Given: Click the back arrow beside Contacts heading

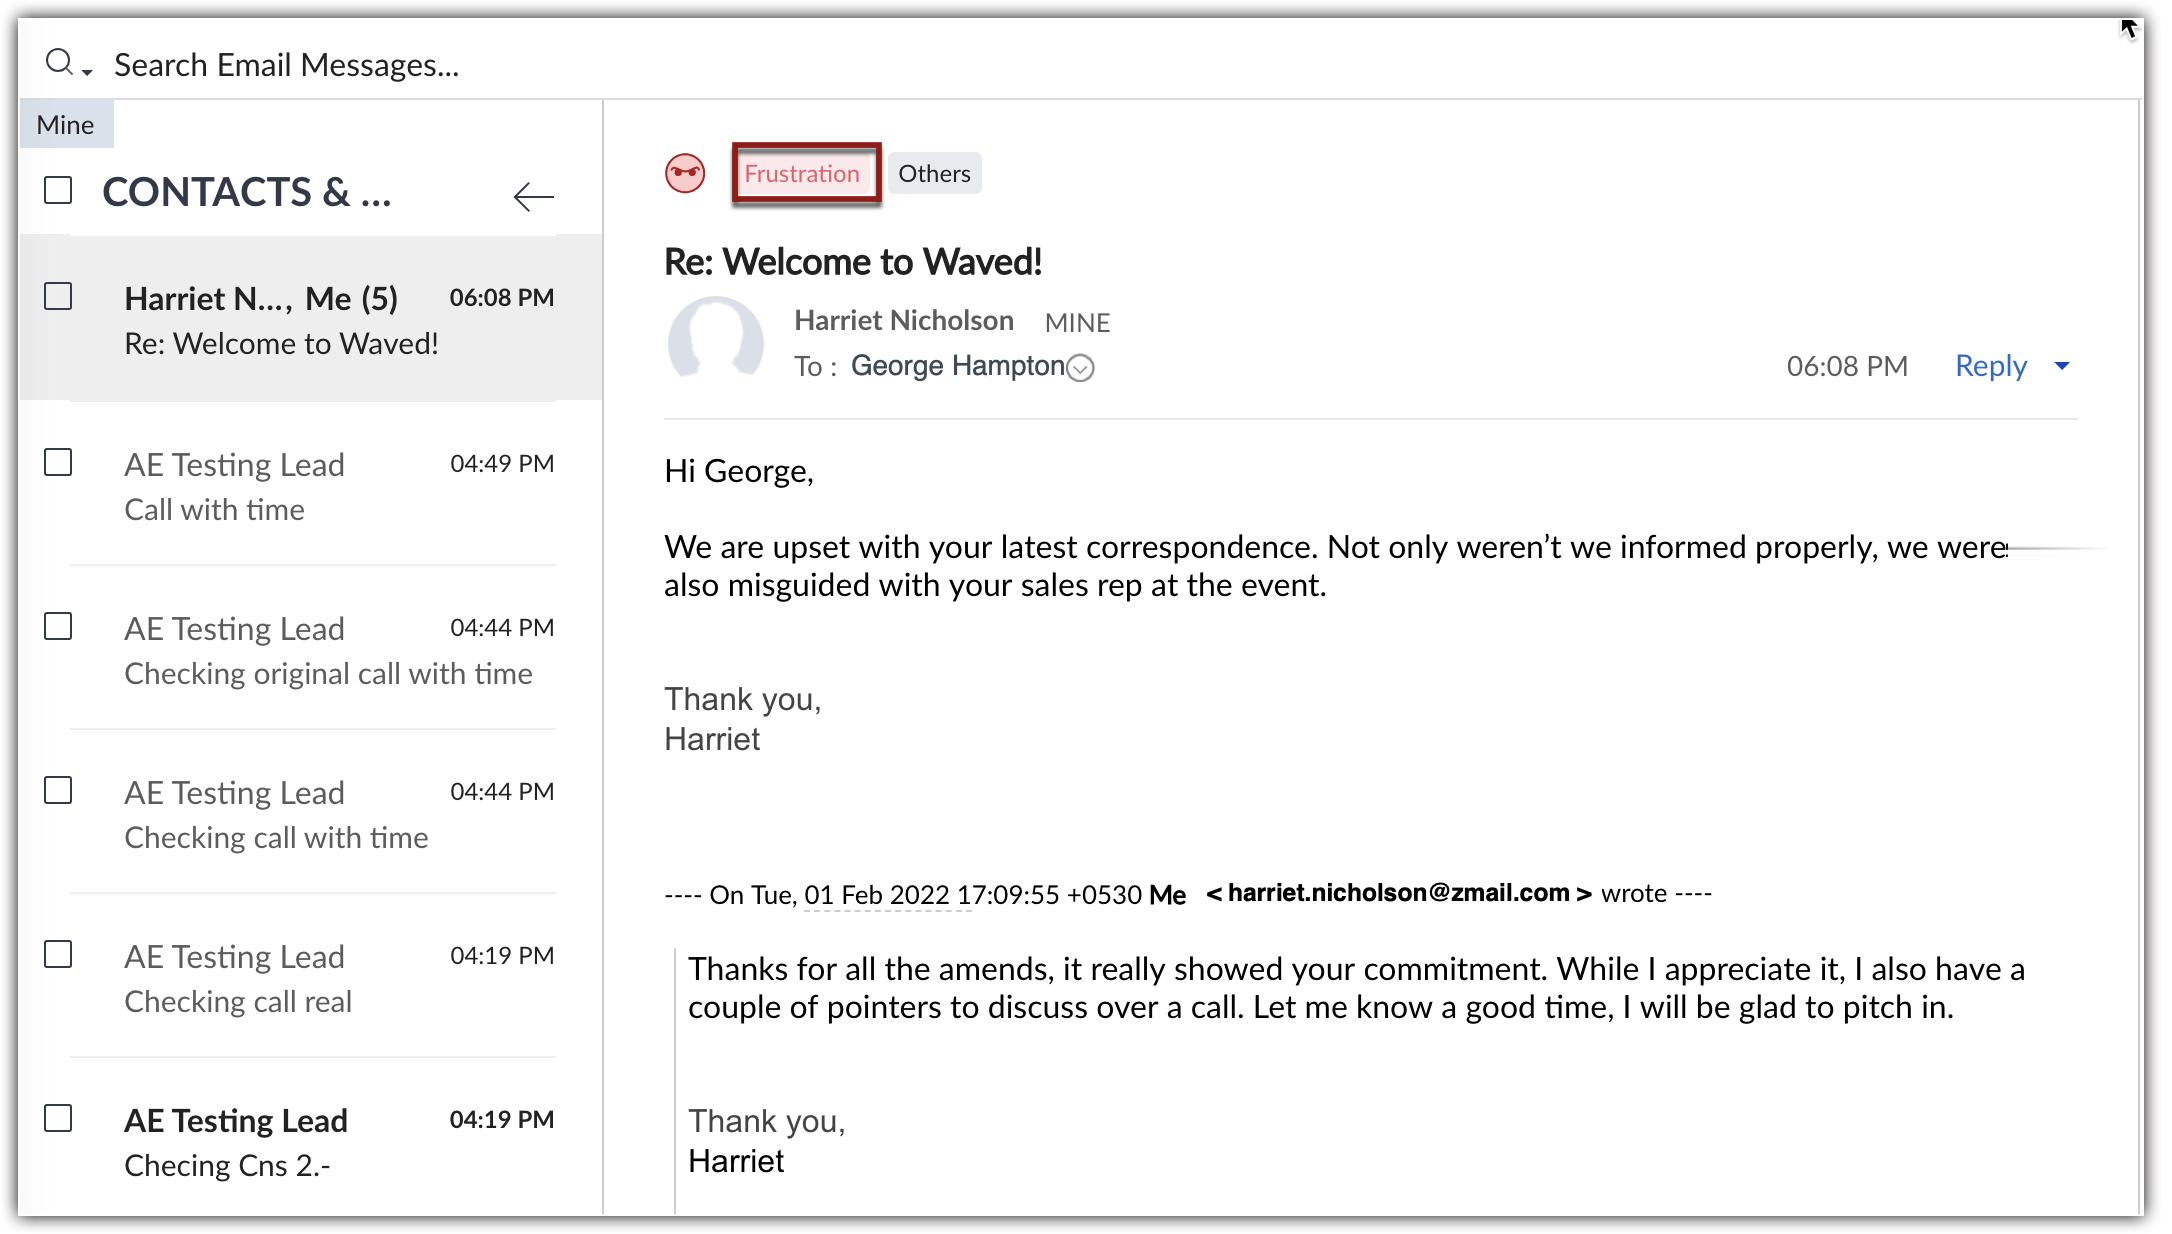Looking at the screenshot, I should pos(533,196).
